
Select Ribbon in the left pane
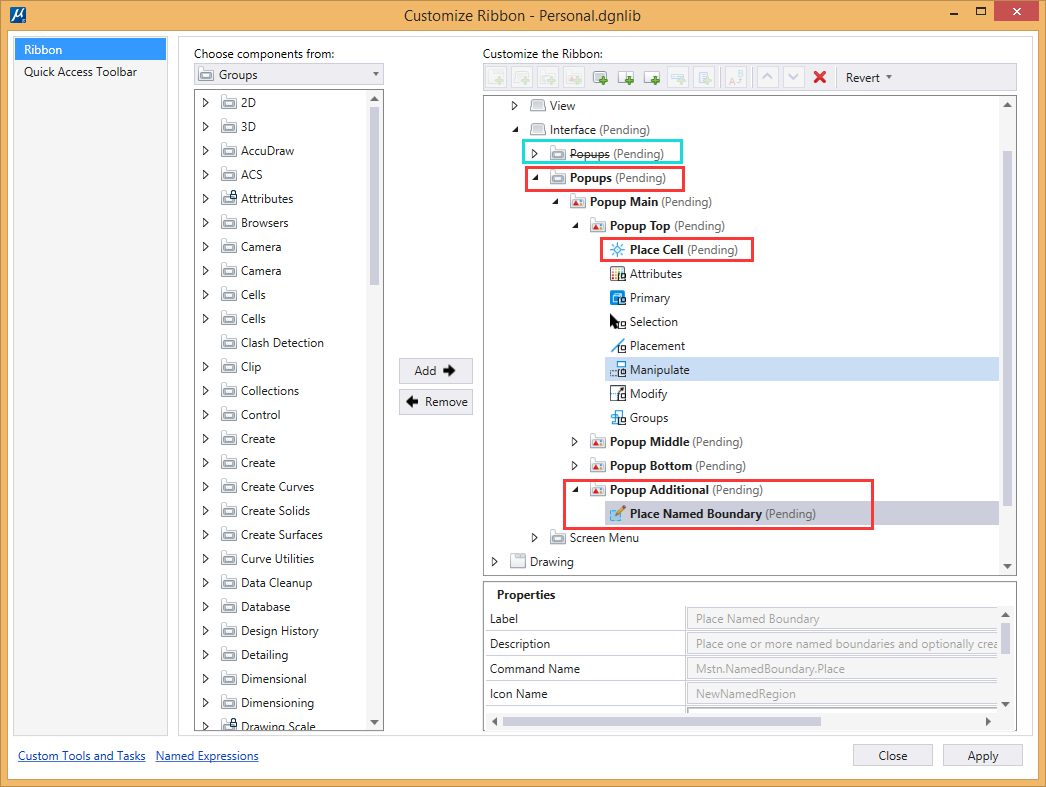(x=90, y=49)
